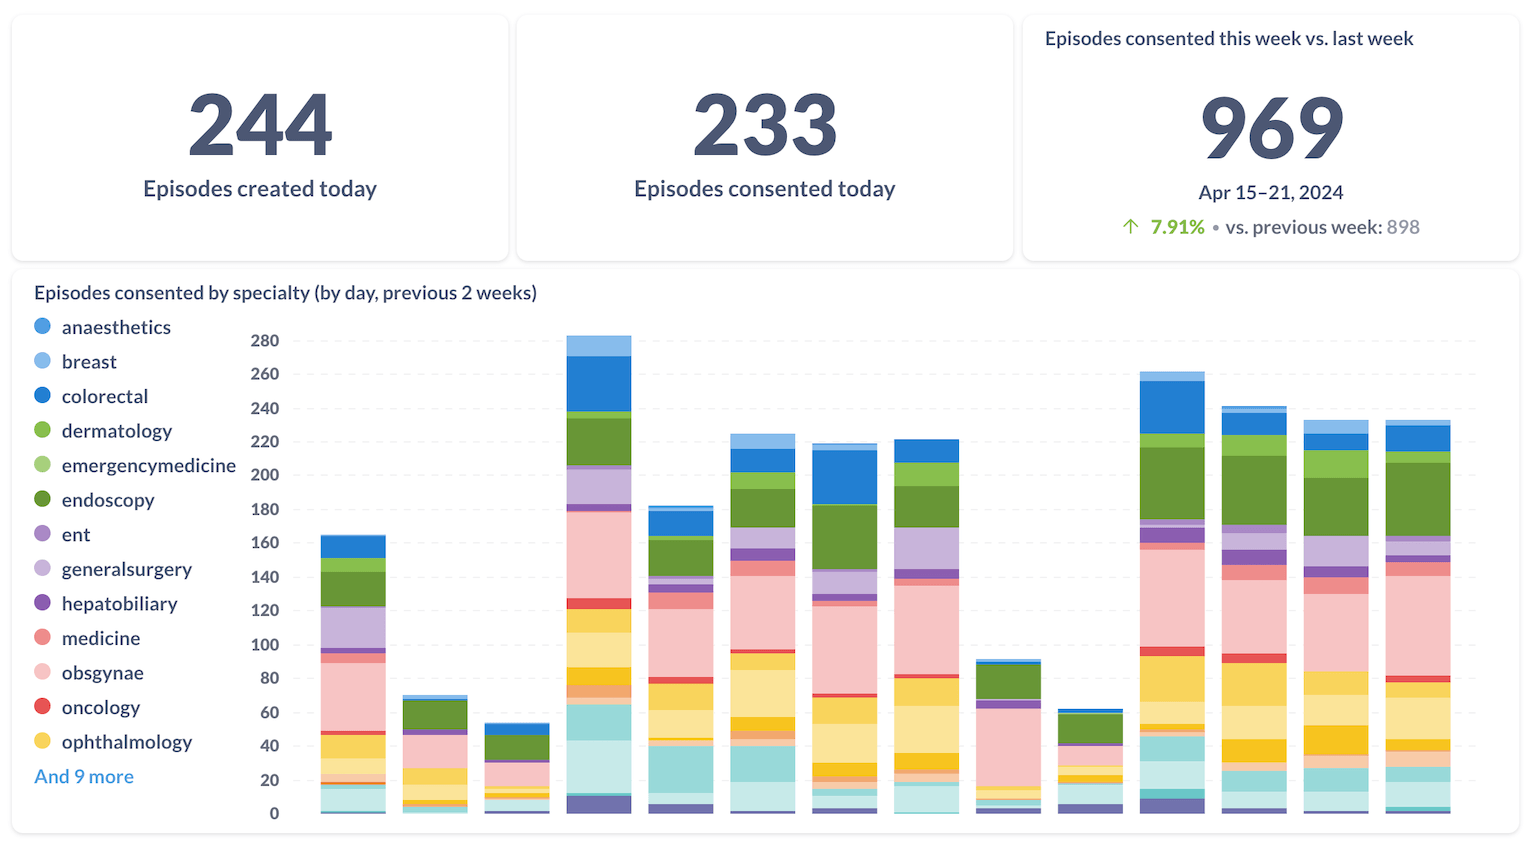Click the obsgynae legend label
This screenshot has height=845, width=1531.
(x=103, y=673)
